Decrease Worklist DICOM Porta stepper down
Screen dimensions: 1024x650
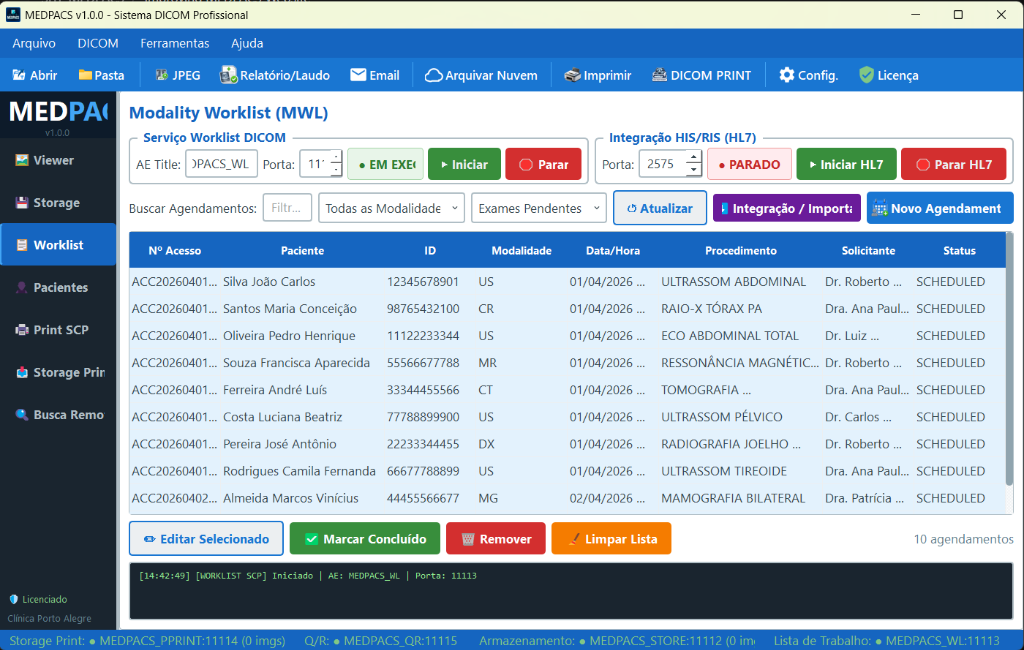[336, 171]
